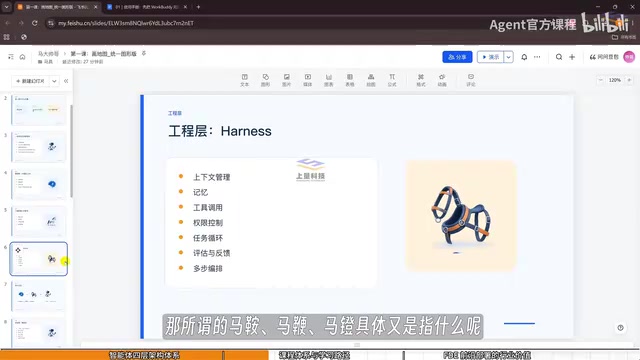
Task: Click the small 工程层 label above title
Action: (175, 113)
